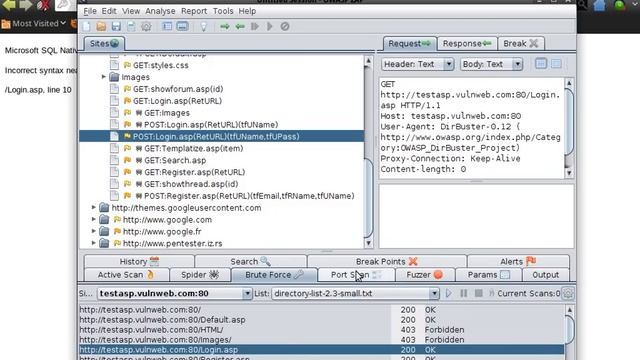Click the first request view icon beside Body: Text
The height and width of the screenshot is (360, 640).
[541, 64]
